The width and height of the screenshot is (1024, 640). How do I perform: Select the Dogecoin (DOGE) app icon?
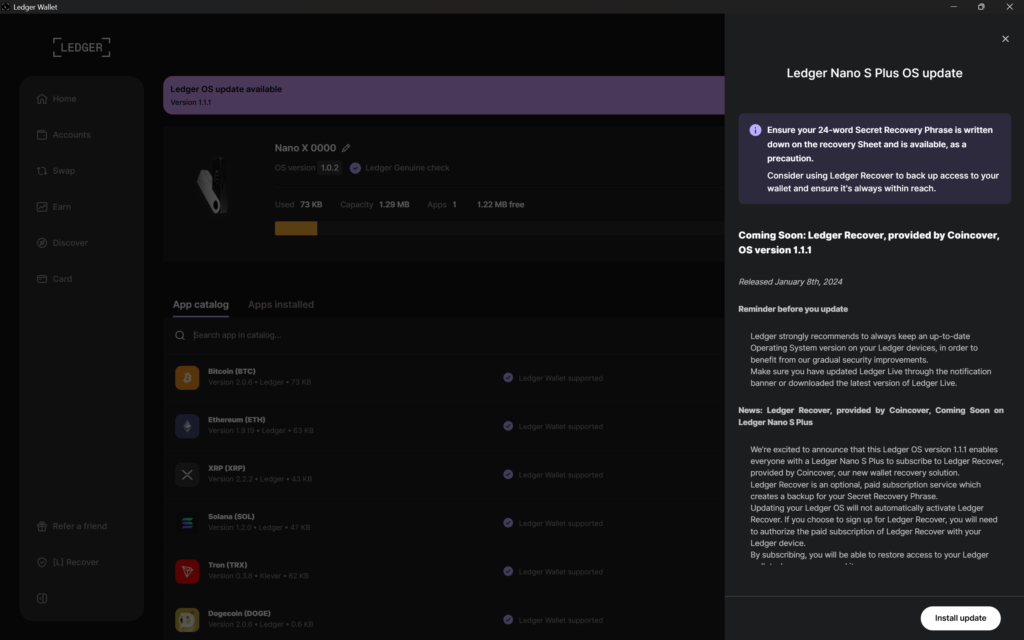coord(187,620)
